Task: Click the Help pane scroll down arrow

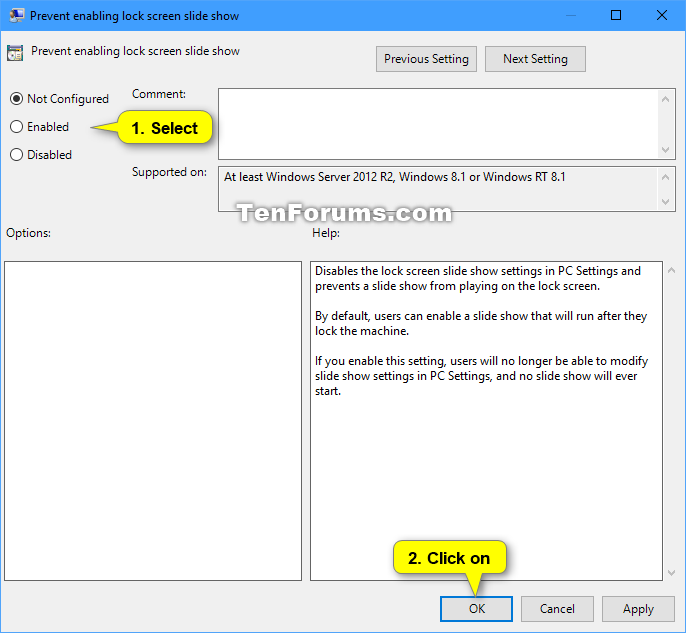Action: coord(672,573)
